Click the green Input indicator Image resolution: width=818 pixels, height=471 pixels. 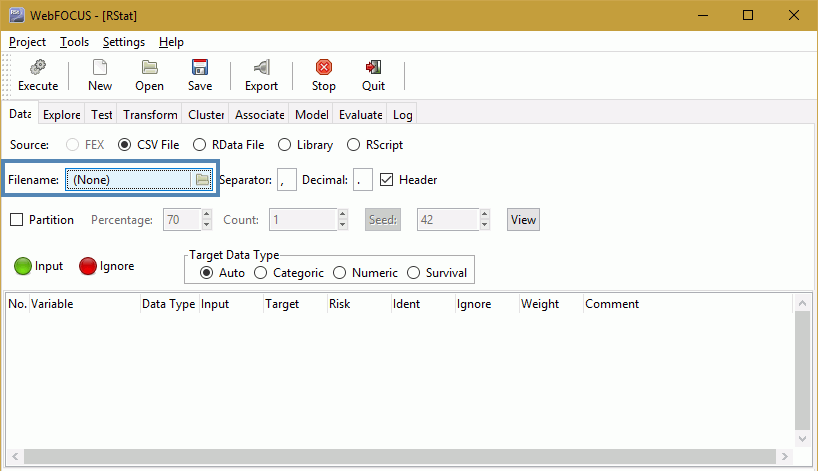click(22, 266)
